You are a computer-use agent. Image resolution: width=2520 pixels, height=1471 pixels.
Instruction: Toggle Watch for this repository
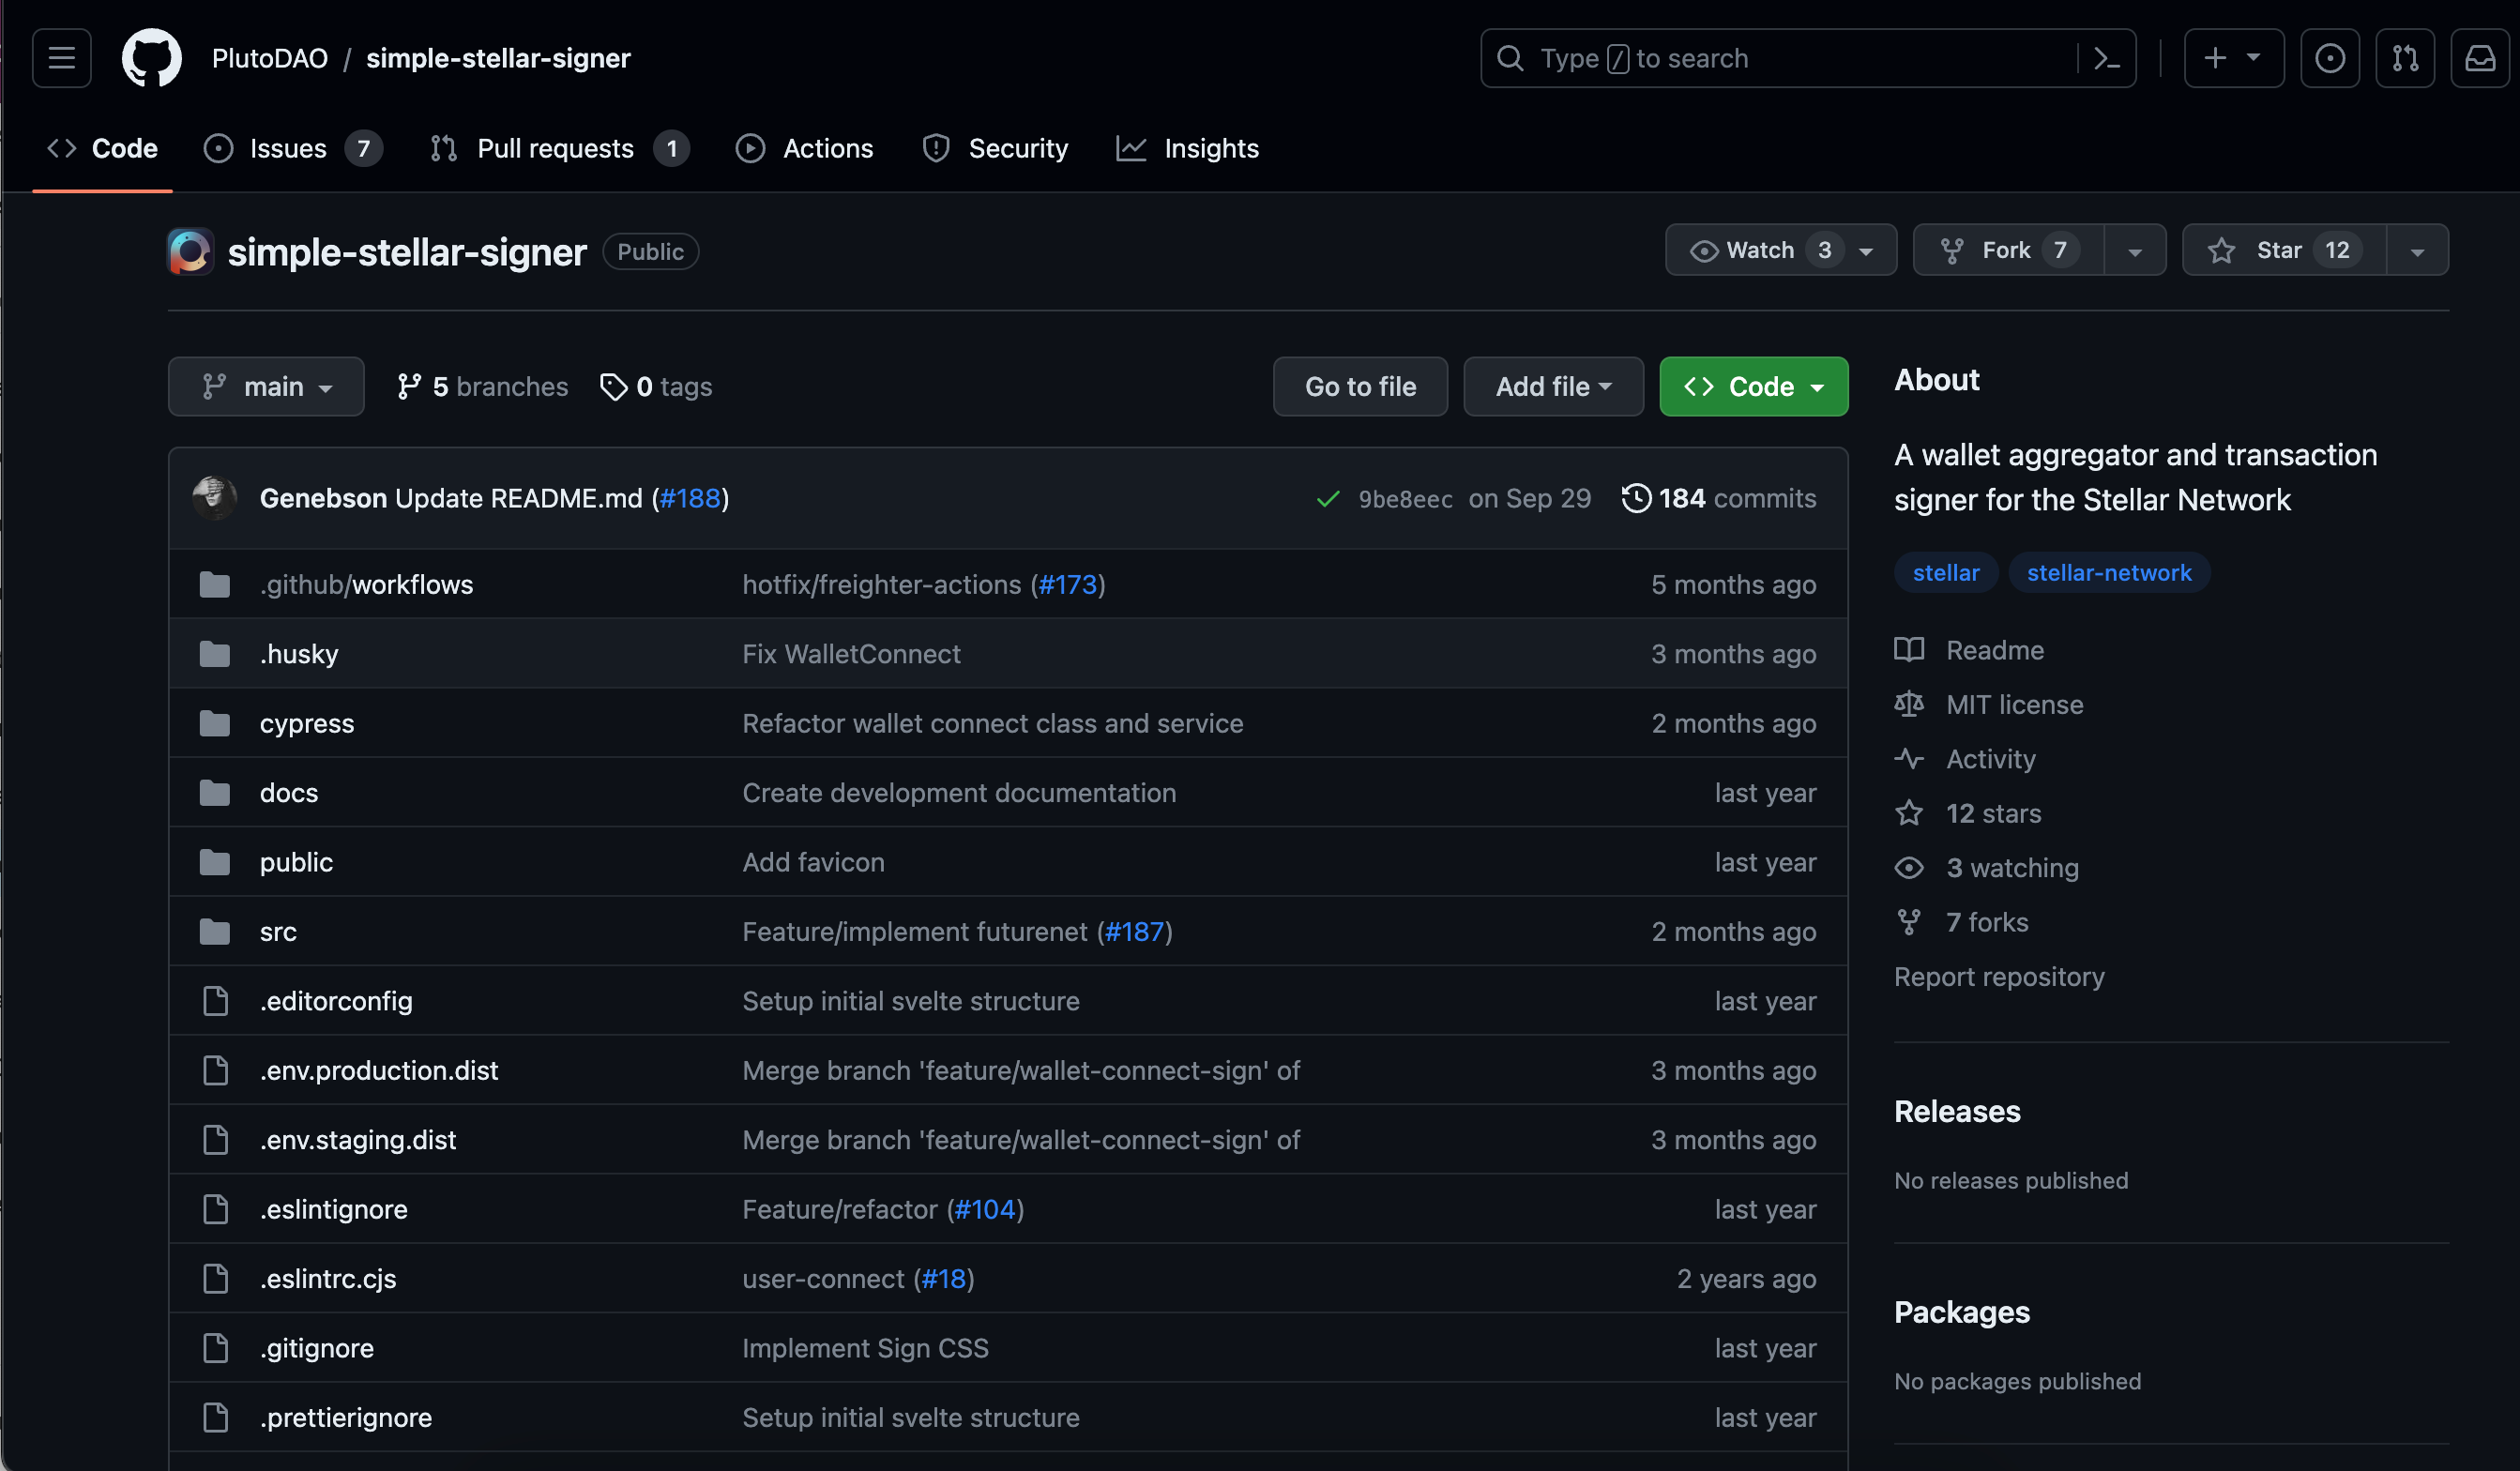1762,250
